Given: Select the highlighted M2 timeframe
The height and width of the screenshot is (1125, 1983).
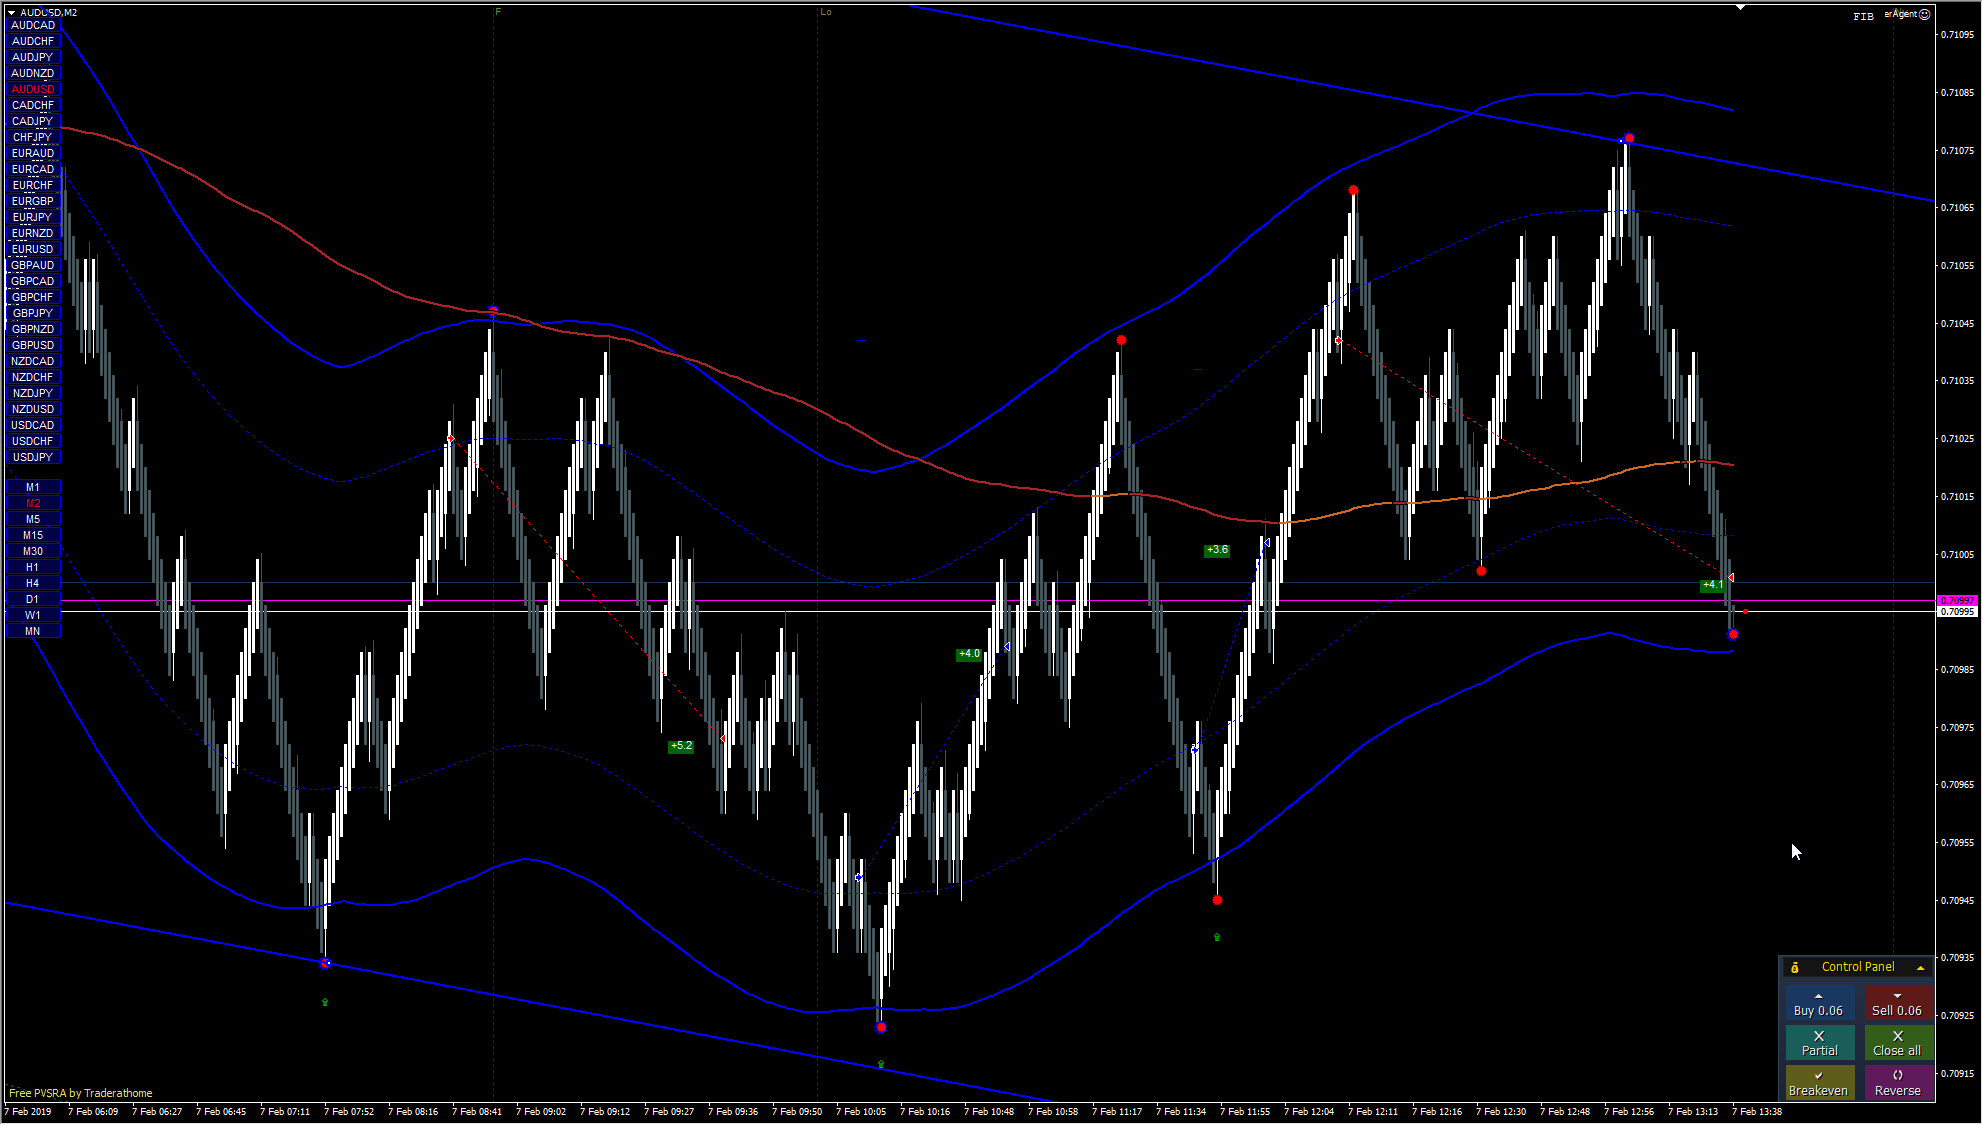Looking at the screenshot, I should [33, 503].
